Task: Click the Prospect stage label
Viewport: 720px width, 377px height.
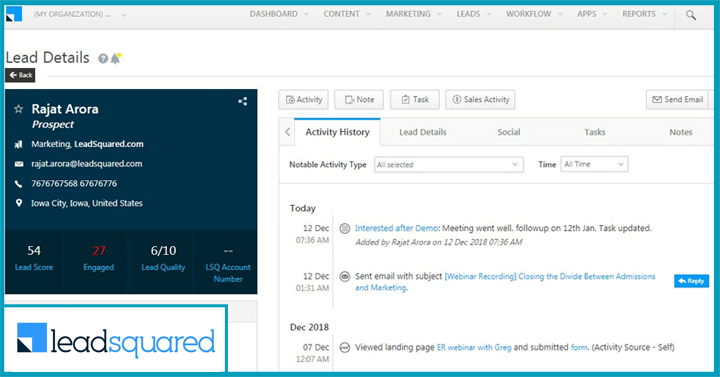Action: (x=53, y=124)
